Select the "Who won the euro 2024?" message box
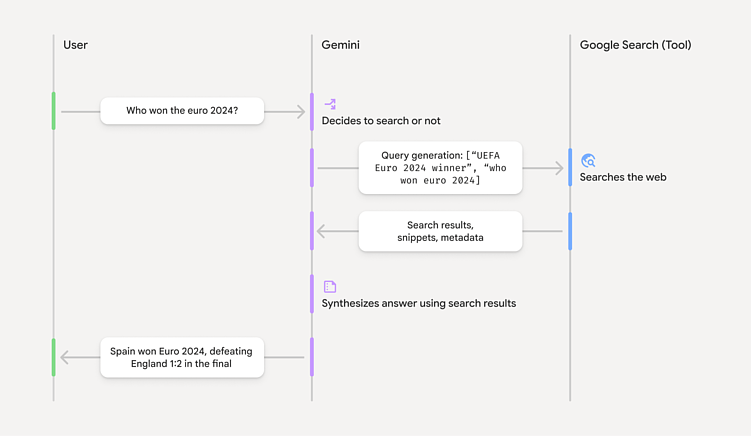751x436 pixels. tap(182, 111)
